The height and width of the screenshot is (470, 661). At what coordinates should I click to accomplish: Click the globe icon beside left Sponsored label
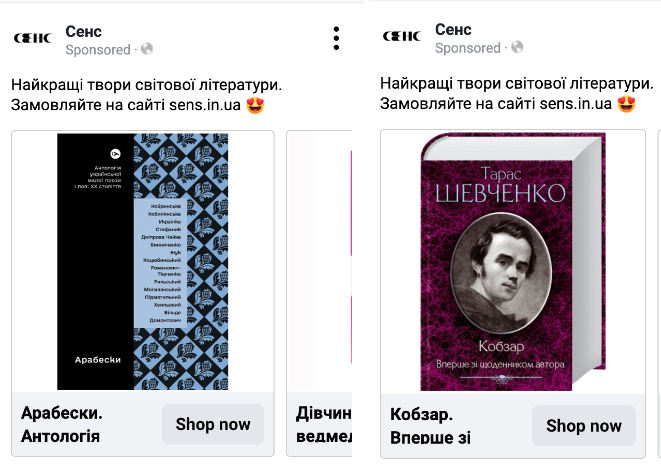(x=147, y=49)
